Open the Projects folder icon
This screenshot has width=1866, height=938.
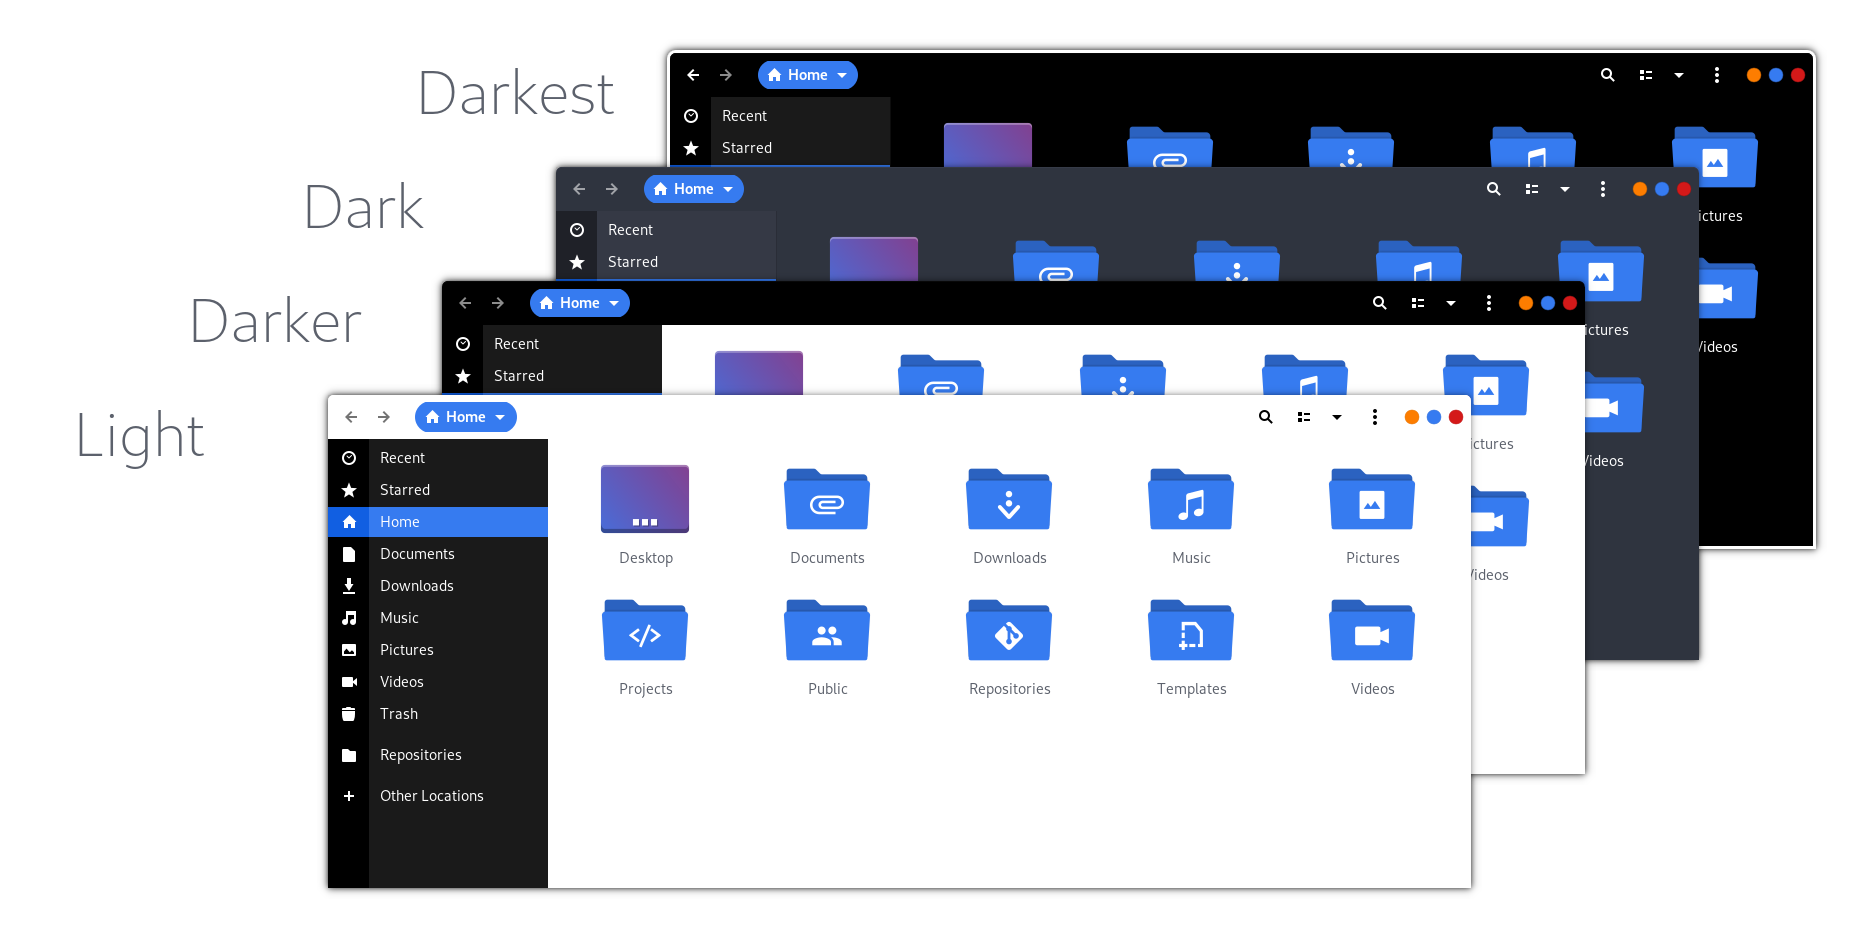click(x=645, y=630)
